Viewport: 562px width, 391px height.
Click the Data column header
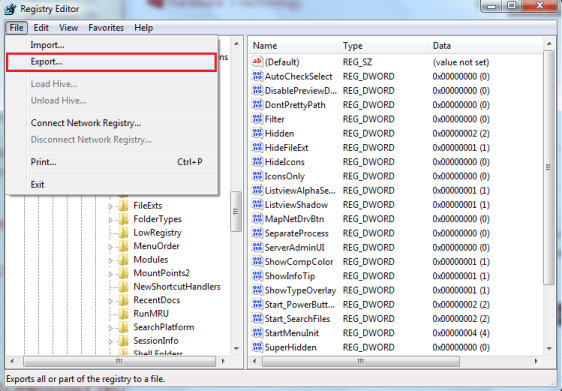pyautogui.click(x=486, y=46)
